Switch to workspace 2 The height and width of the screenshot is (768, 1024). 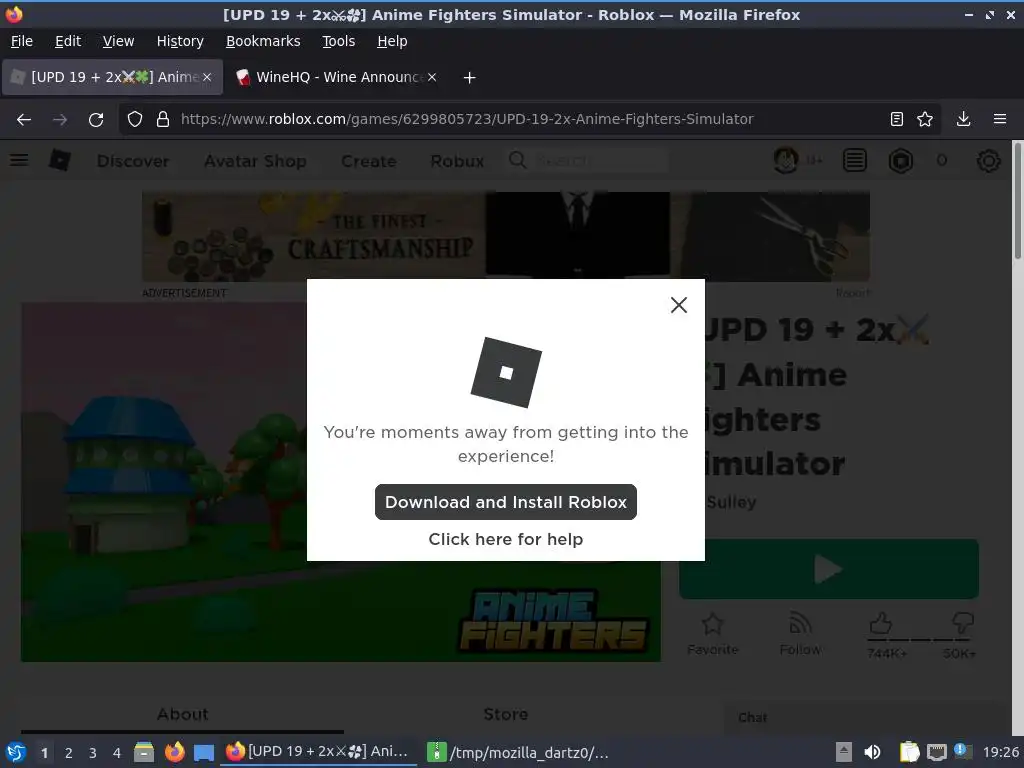click(69, 753)
